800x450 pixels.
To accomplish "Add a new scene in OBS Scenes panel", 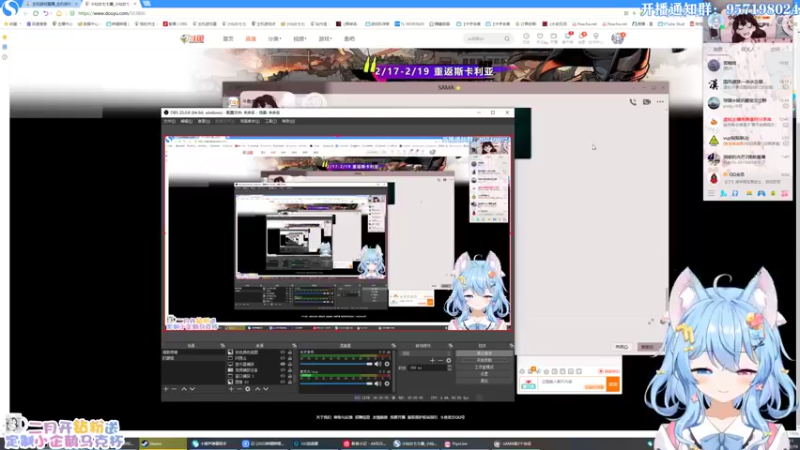I will (x=166, y=389).
